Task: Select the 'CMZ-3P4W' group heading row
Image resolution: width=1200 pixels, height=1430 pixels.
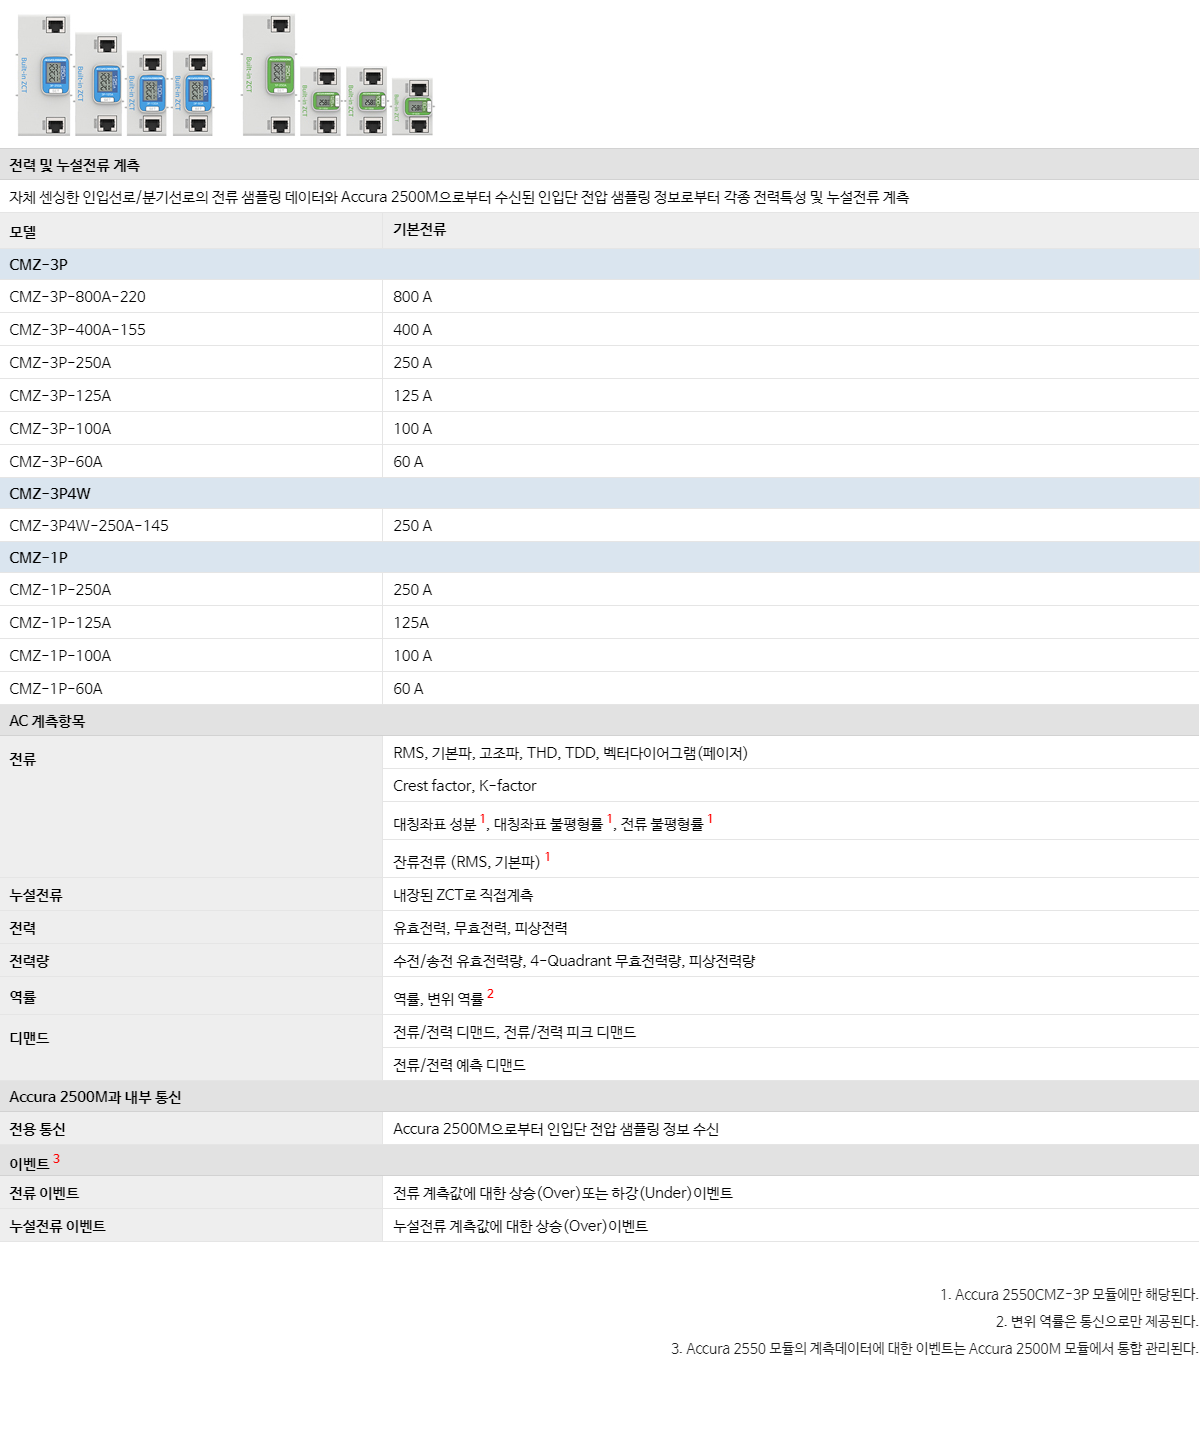Action: coord(600,493)
